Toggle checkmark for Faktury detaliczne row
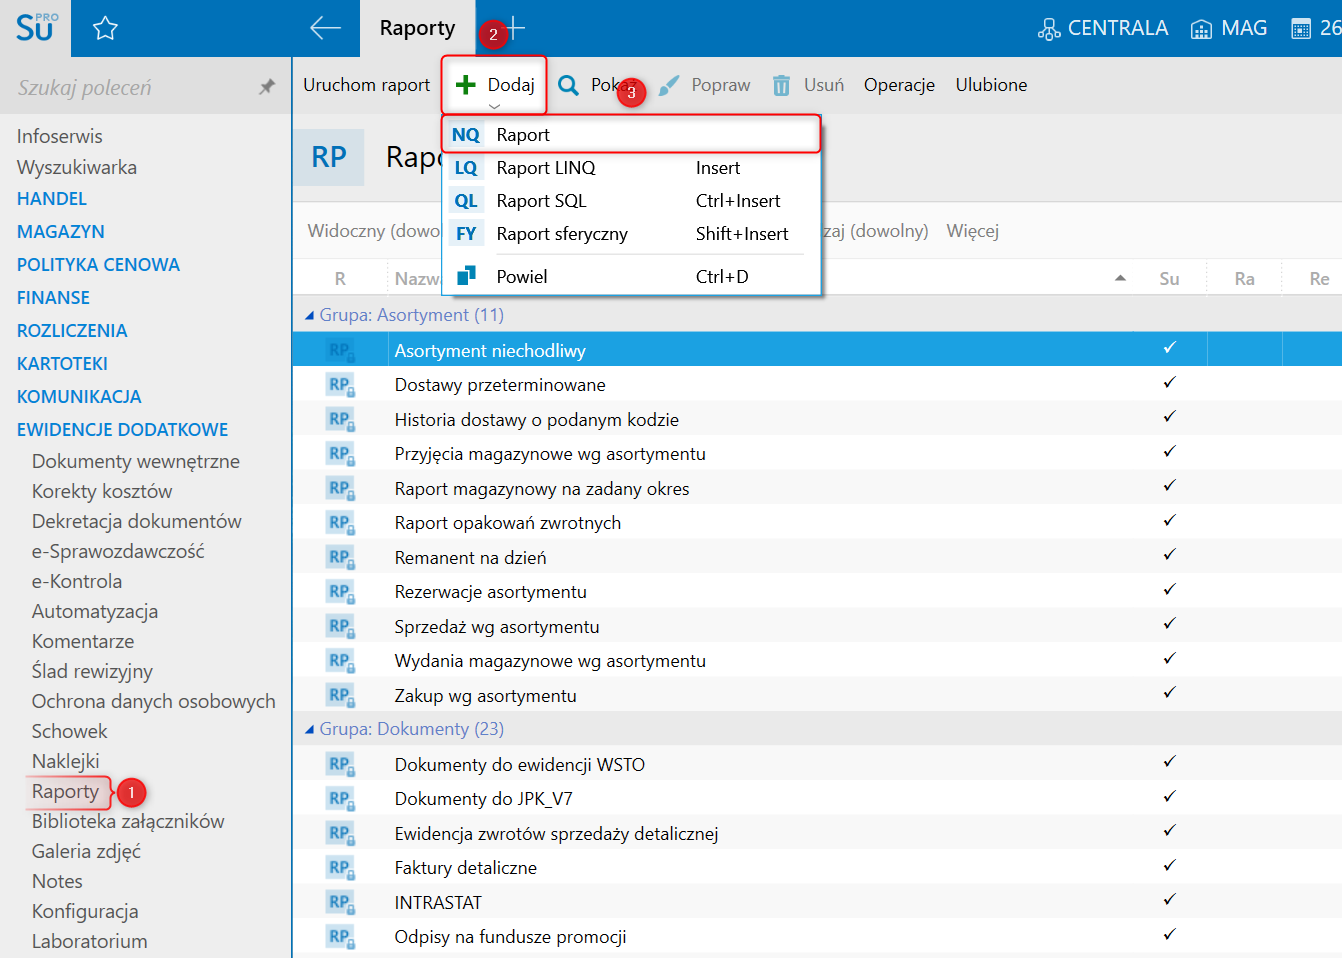Image resolution: width=1342 pixels, height=958 pixels. [x=1169, y=866]
